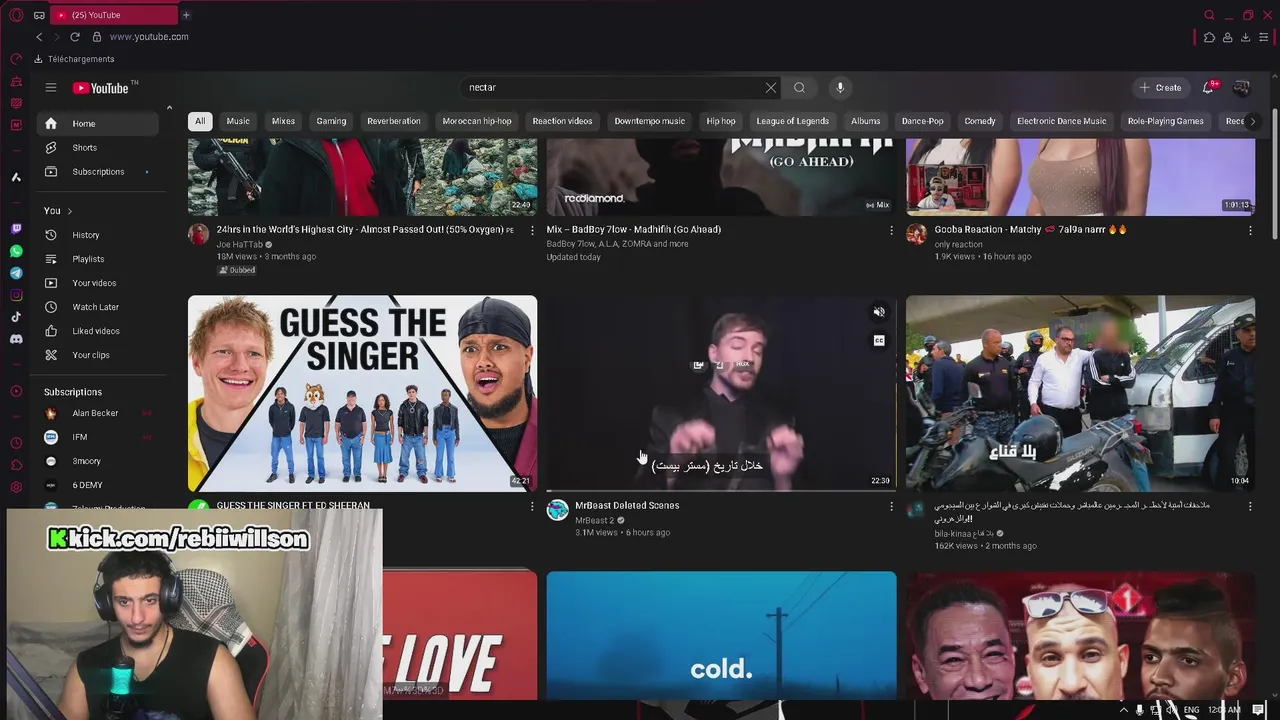Open MrBeast 2 channel link
The image size is (1280, 720).
click(594, 520)
